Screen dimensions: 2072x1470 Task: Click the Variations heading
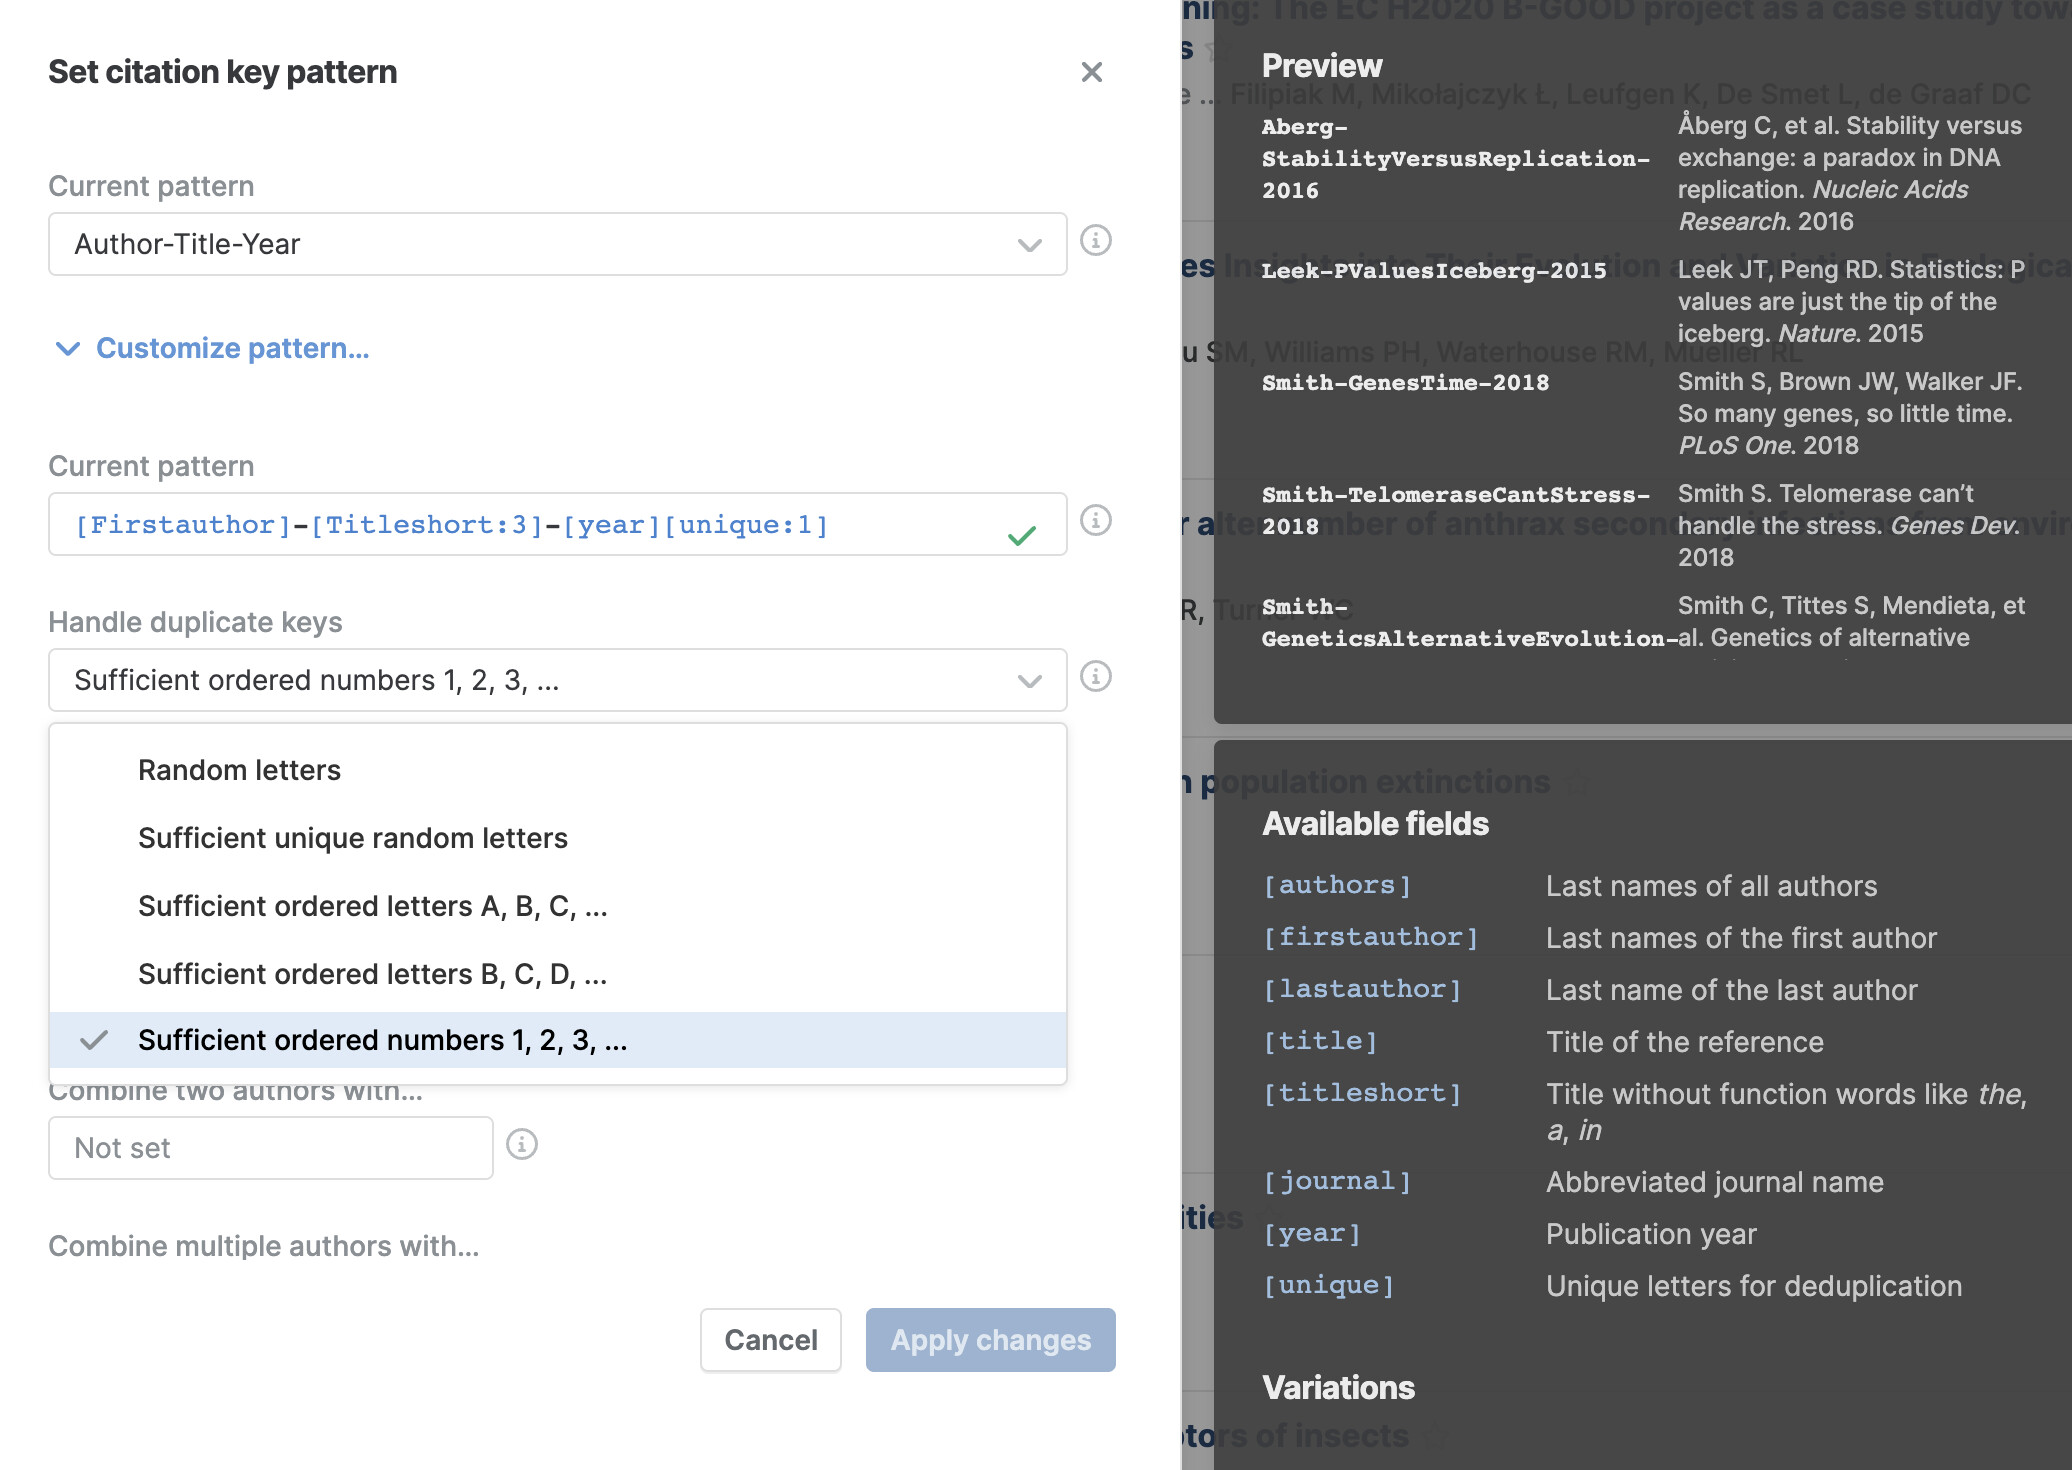(1338, 1387)
